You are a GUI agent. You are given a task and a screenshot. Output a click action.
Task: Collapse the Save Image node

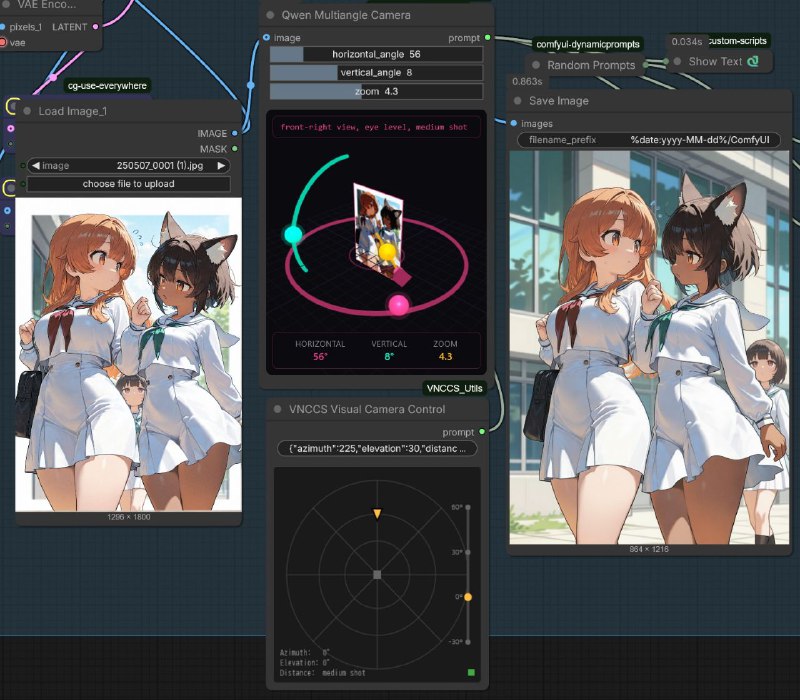(519, 101)
